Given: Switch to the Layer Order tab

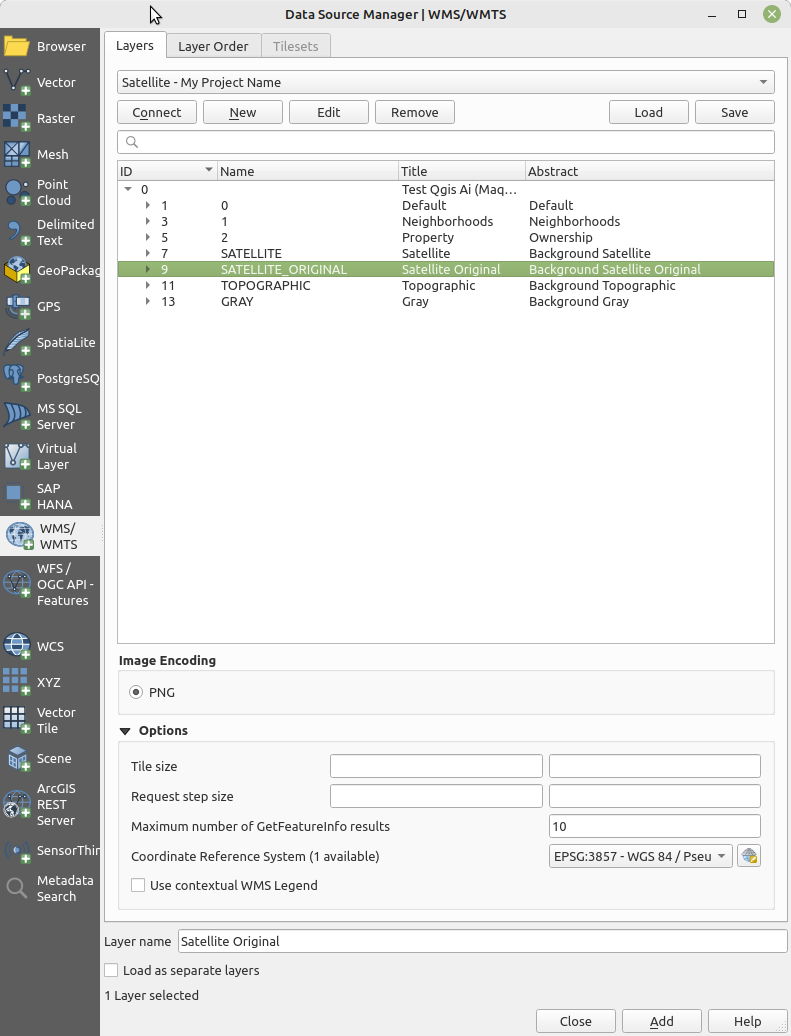Looking at the screenshot, I should tap(213, 46).
